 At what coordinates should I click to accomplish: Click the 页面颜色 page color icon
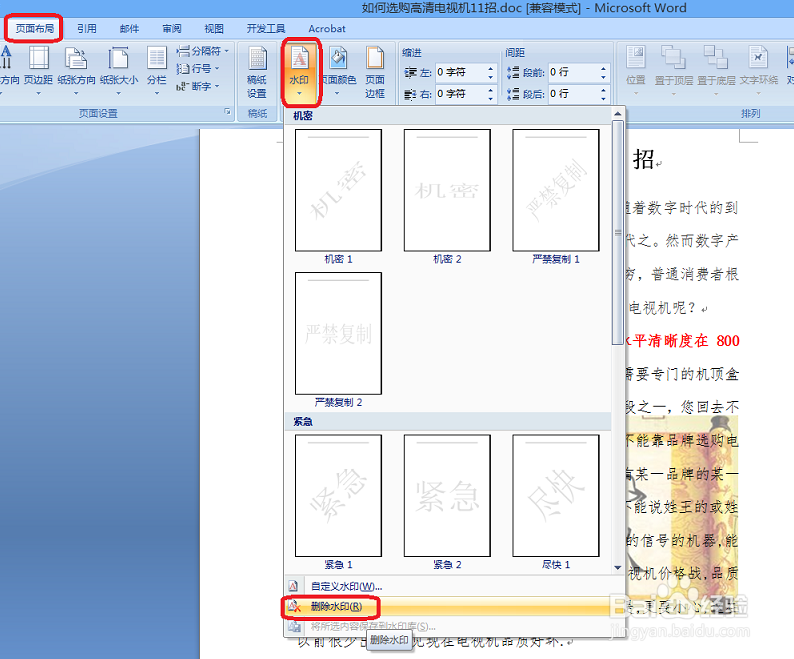click(338, 59)
